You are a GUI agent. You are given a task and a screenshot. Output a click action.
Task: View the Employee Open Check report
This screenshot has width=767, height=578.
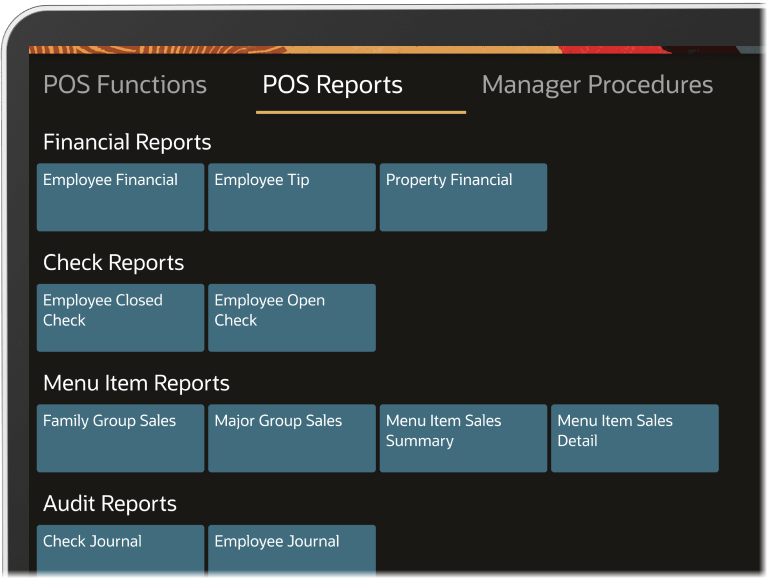point(292,317)
